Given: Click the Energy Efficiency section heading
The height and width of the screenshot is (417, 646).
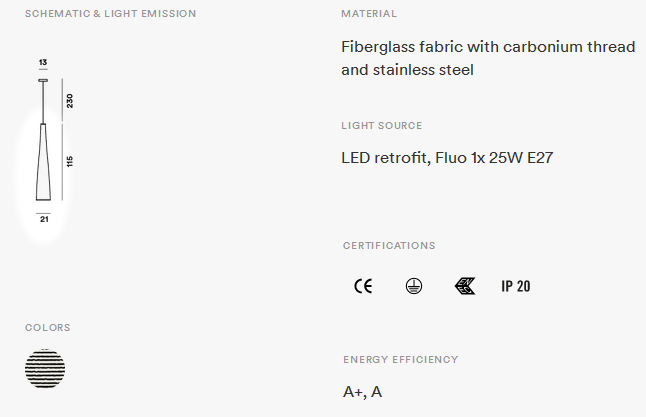Looking at the screenshot, I should pos(400,360).
